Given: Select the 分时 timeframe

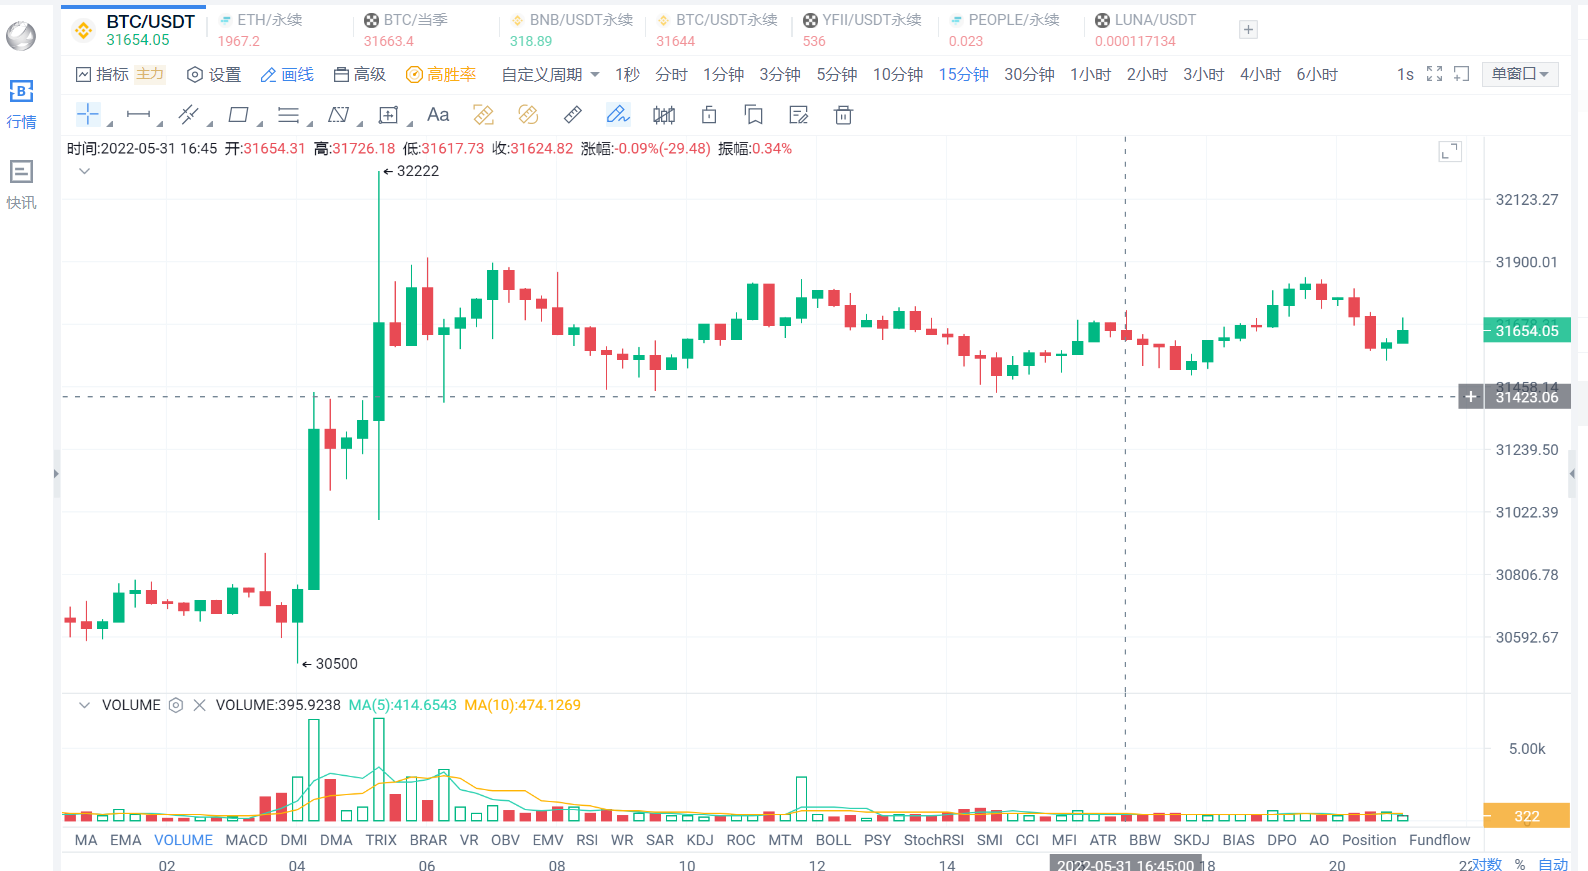Looking at the screenshot, I should click(x=671, y=75).
